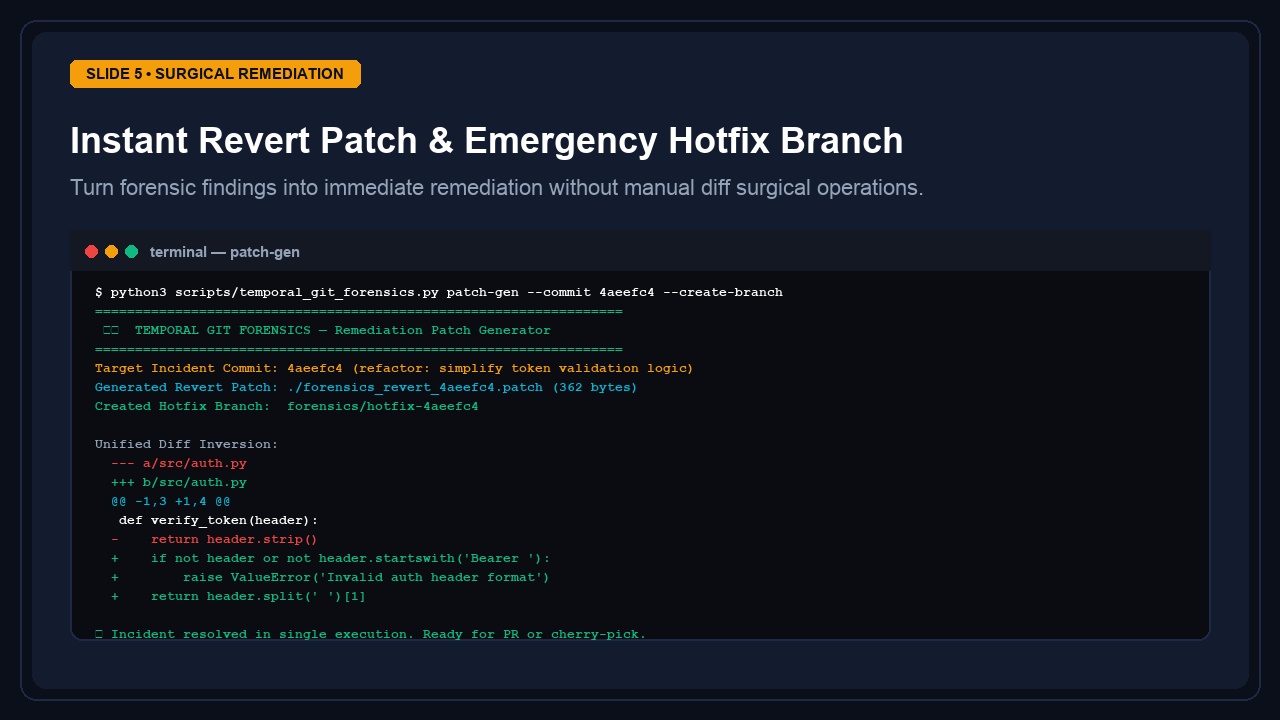1280x720 pixels.
Task: Select the "@@ -1,3 +1,4 @@" hunk header
Action: pyautogui.click(x=171, y=501)
